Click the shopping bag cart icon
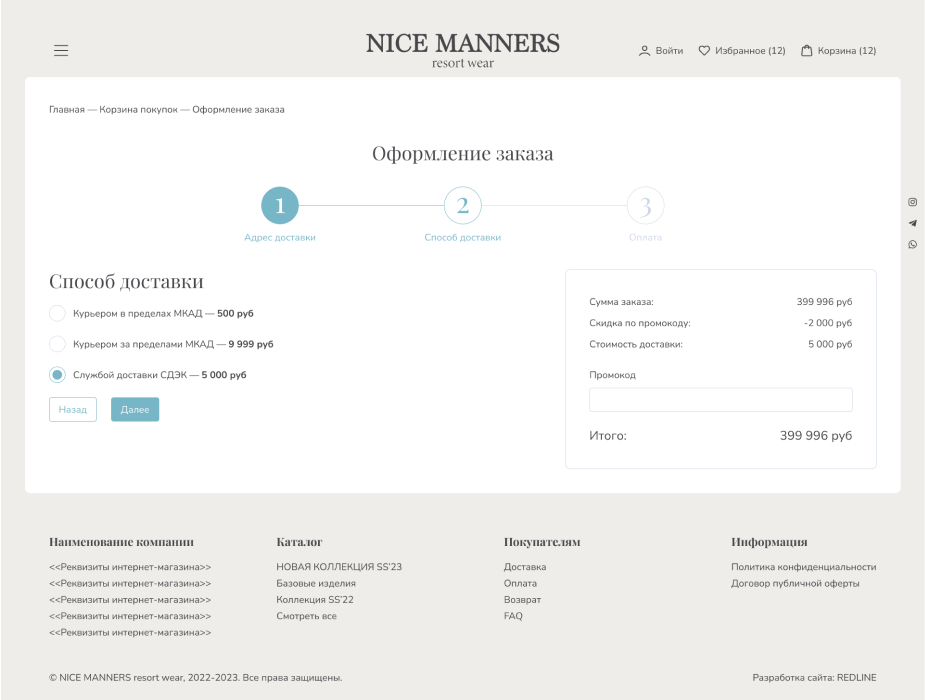This screenshot has height=700, width=925. [x=807, y=51]
